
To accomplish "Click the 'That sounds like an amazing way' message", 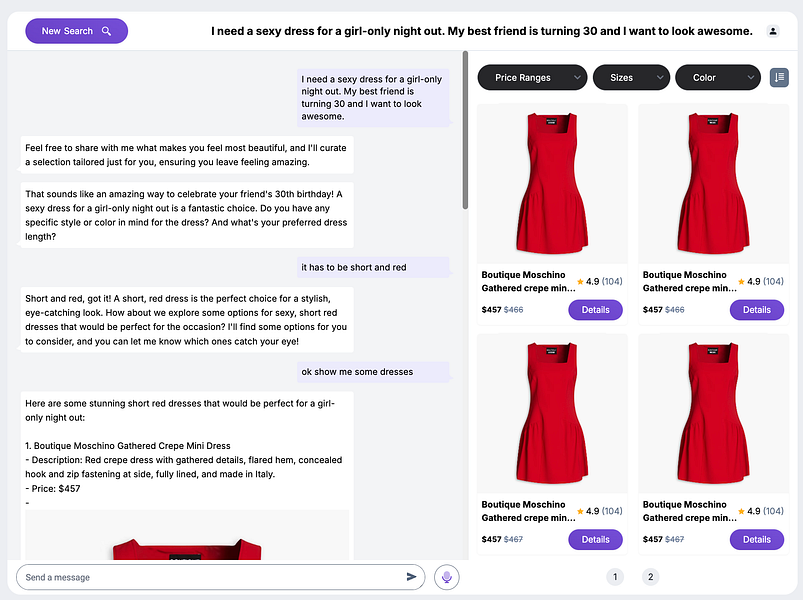I will pos(187,215).
